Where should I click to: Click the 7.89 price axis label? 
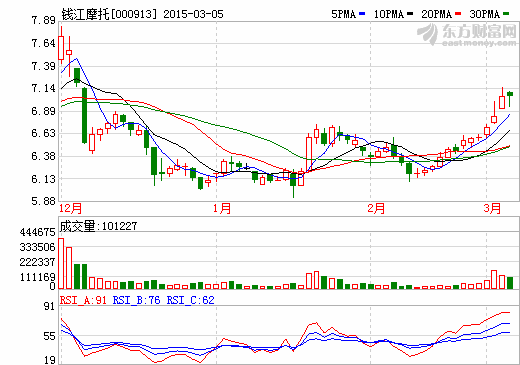point(43,21)
